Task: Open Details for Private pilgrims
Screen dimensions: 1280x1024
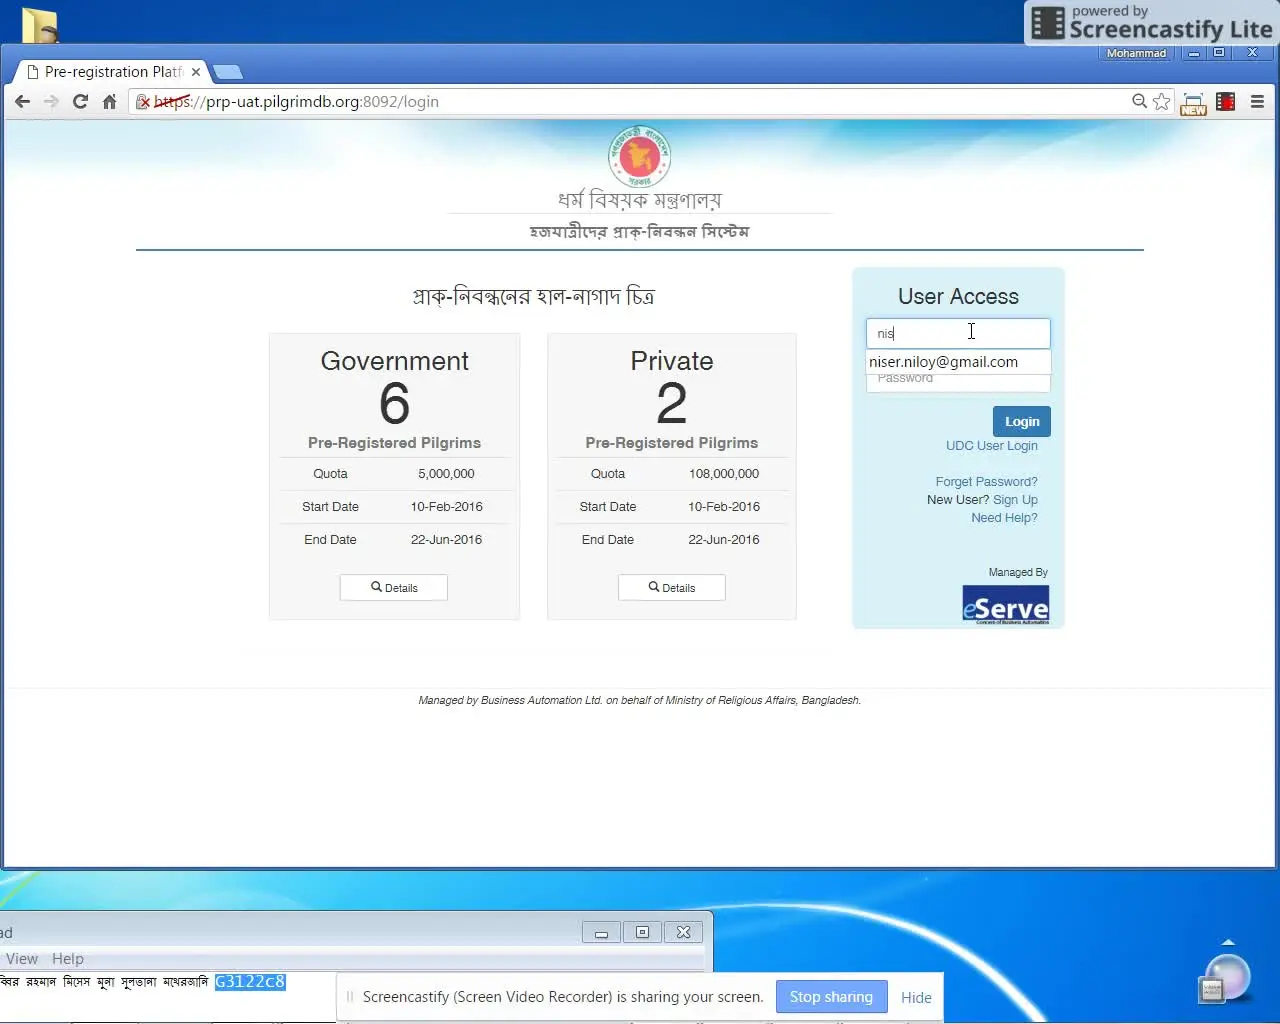Action: tap(671, 588)
